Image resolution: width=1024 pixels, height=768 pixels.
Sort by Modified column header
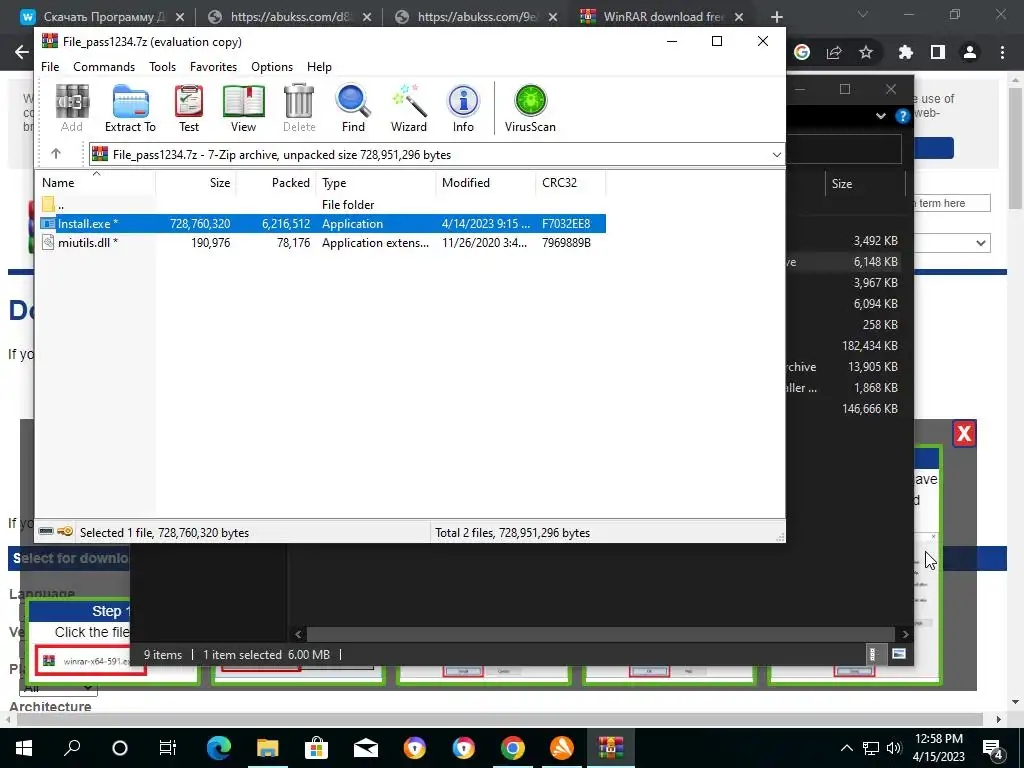tap(485, 183)
